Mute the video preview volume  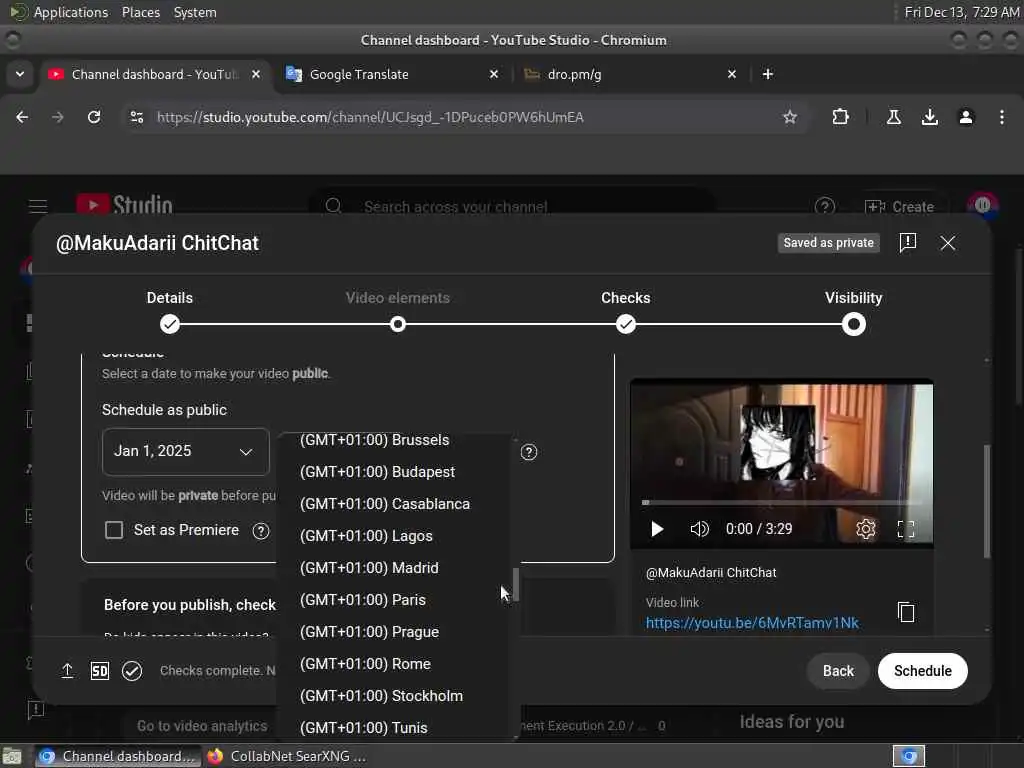699,529
